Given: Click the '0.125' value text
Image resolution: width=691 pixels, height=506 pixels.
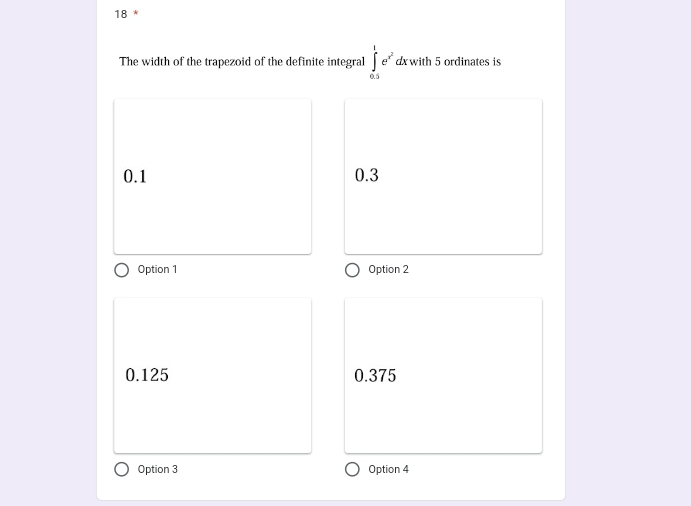Looking at the screenshot, I should click(147, 375).
